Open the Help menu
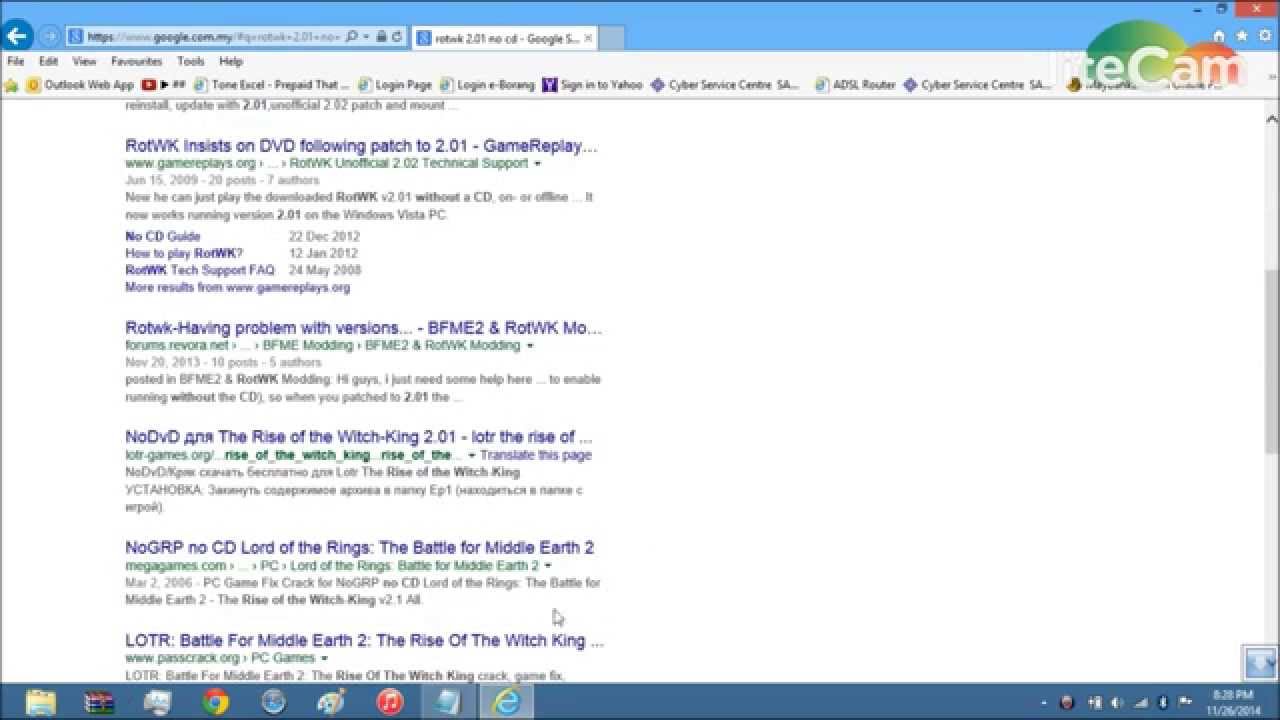1280x720 pixels. point(231,61)
